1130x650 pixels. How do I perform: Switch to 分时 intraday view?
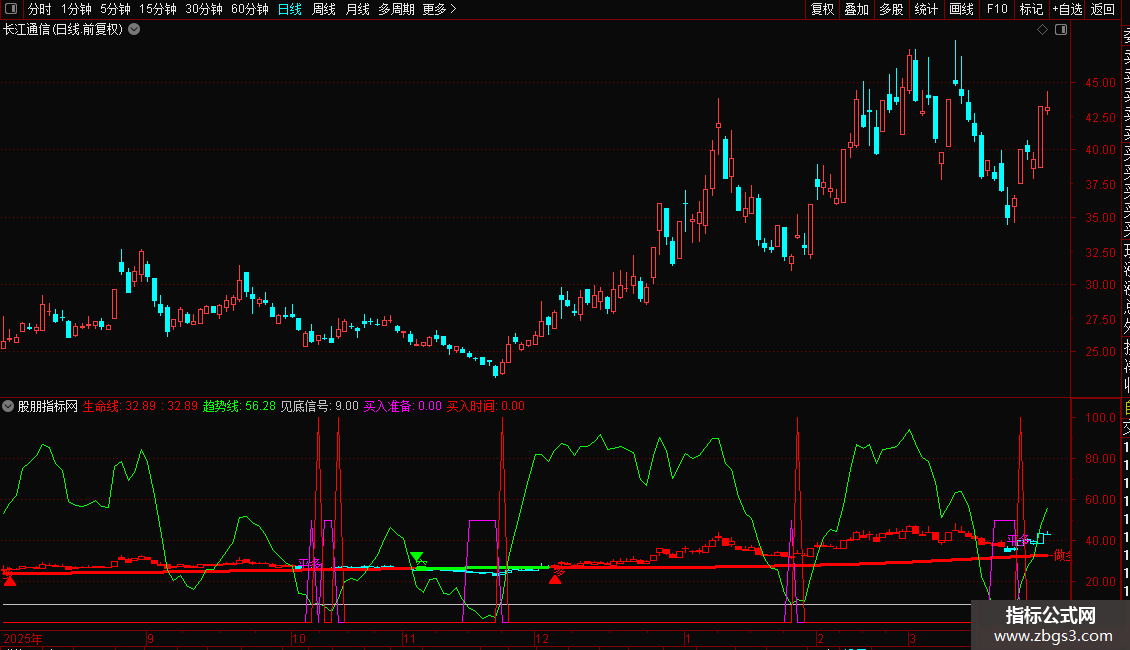click(x=40, y=9)
